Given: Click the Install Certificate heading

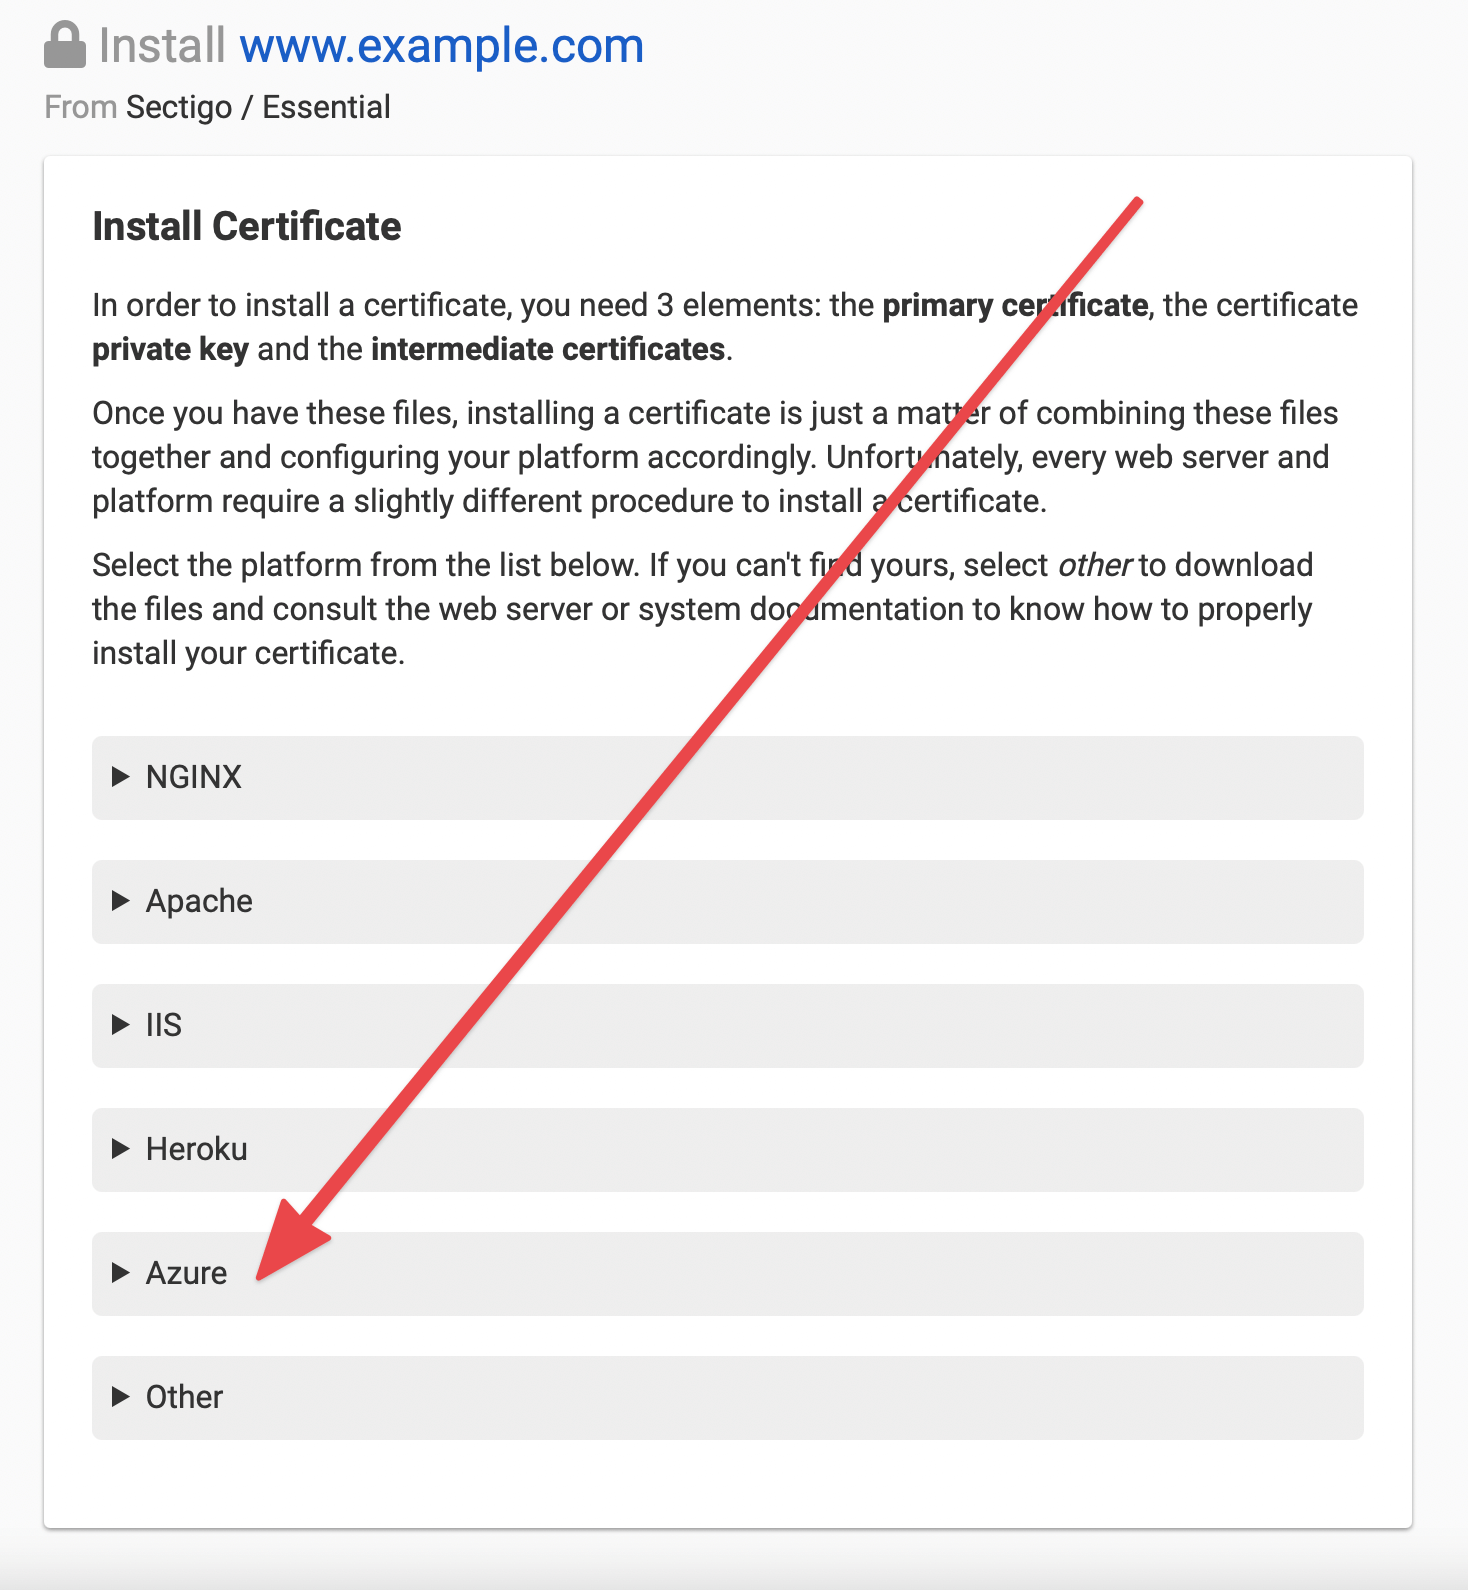Looking at the screenshot, I should coord(246,226).
